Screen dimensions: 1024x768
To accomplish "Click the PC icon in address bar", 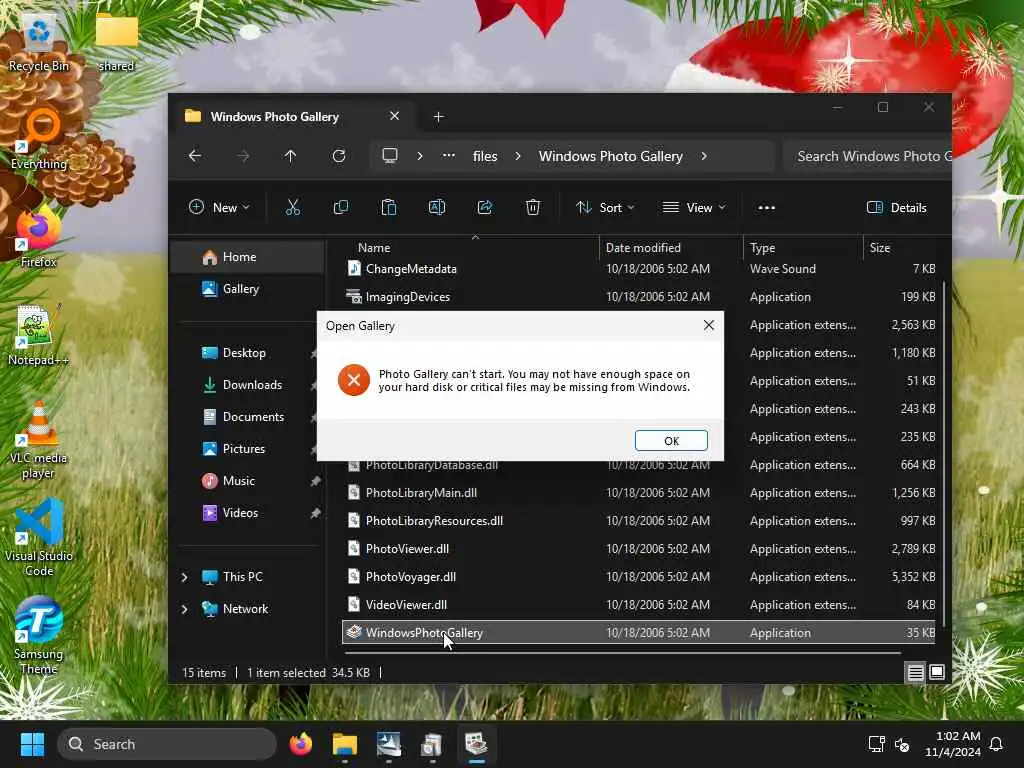I will pos(390,156).
